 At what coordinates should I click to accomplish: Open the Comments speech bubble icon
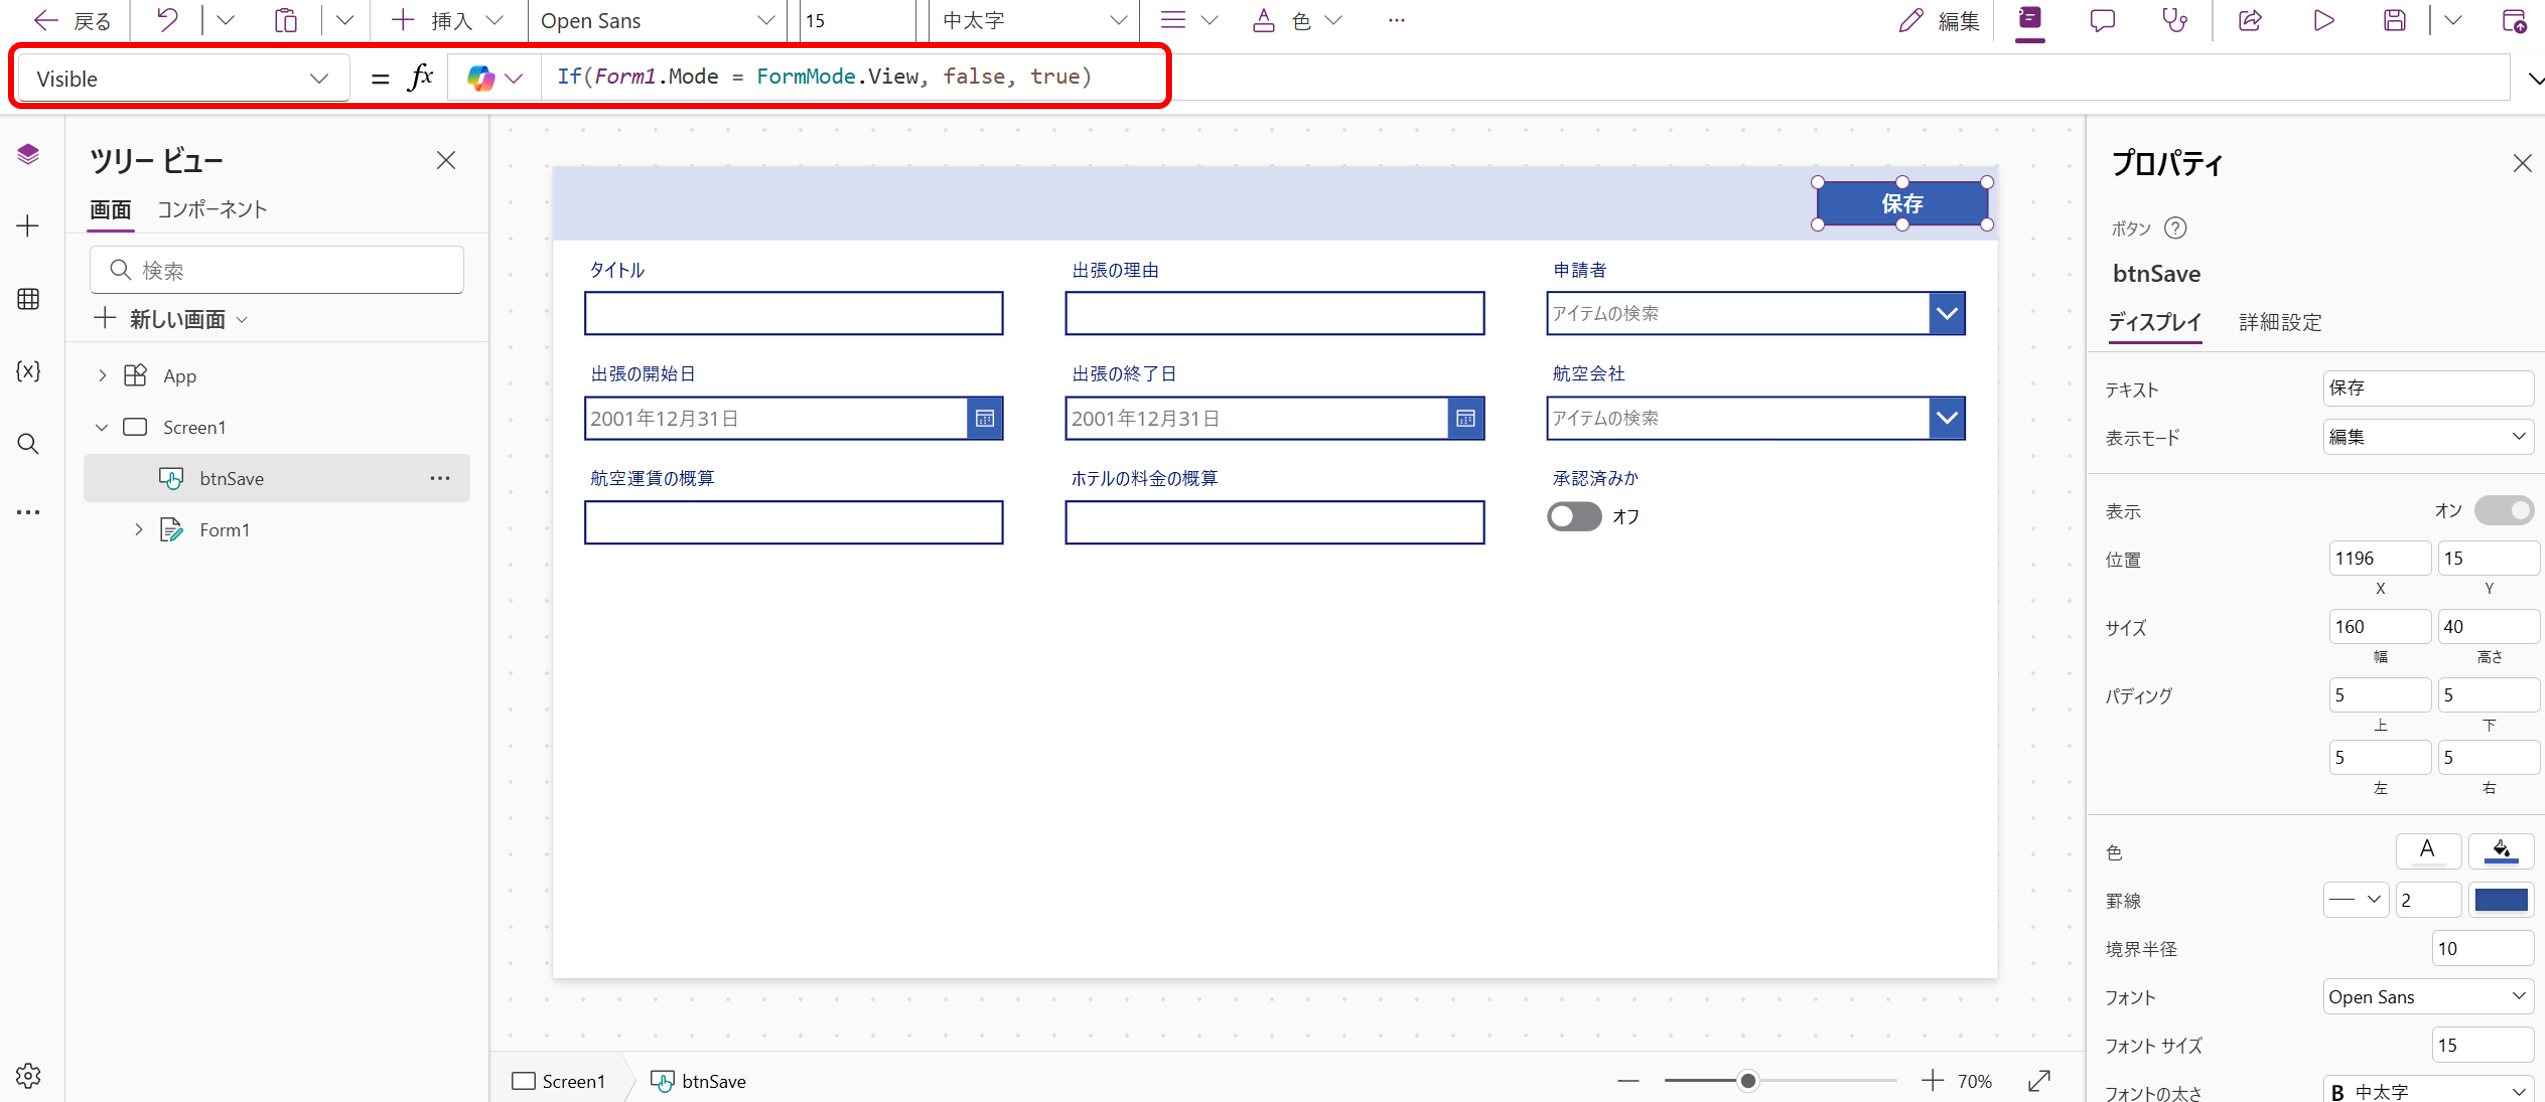[x=2102, y=20]
